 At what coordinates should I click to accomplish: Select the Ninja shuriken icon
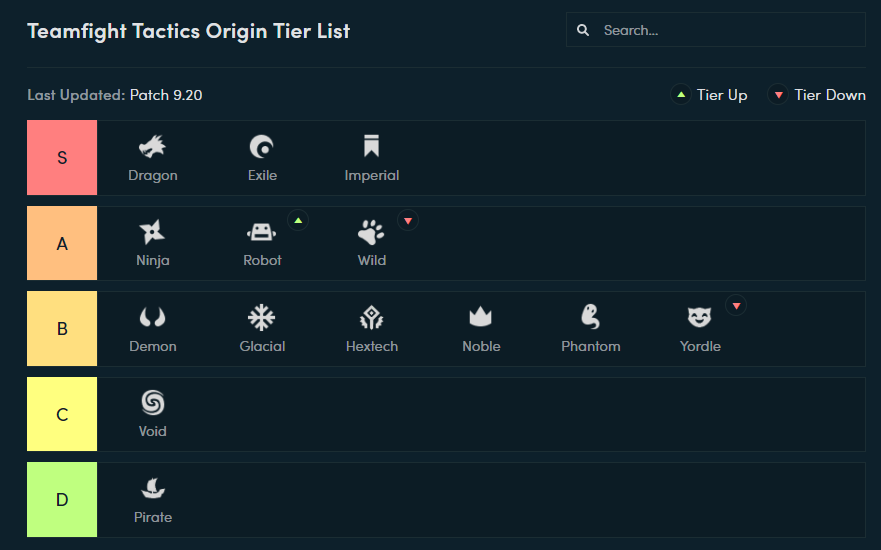(152, 232)
